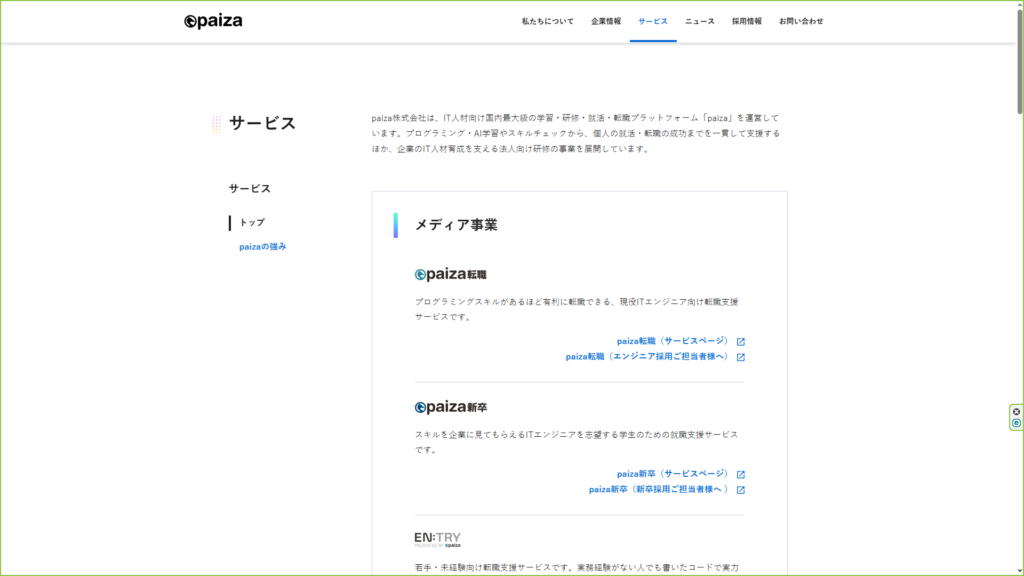The image size is (1024, 576).
Task: Open paiza転職（サービスページ） link
Action: [672, 341]
